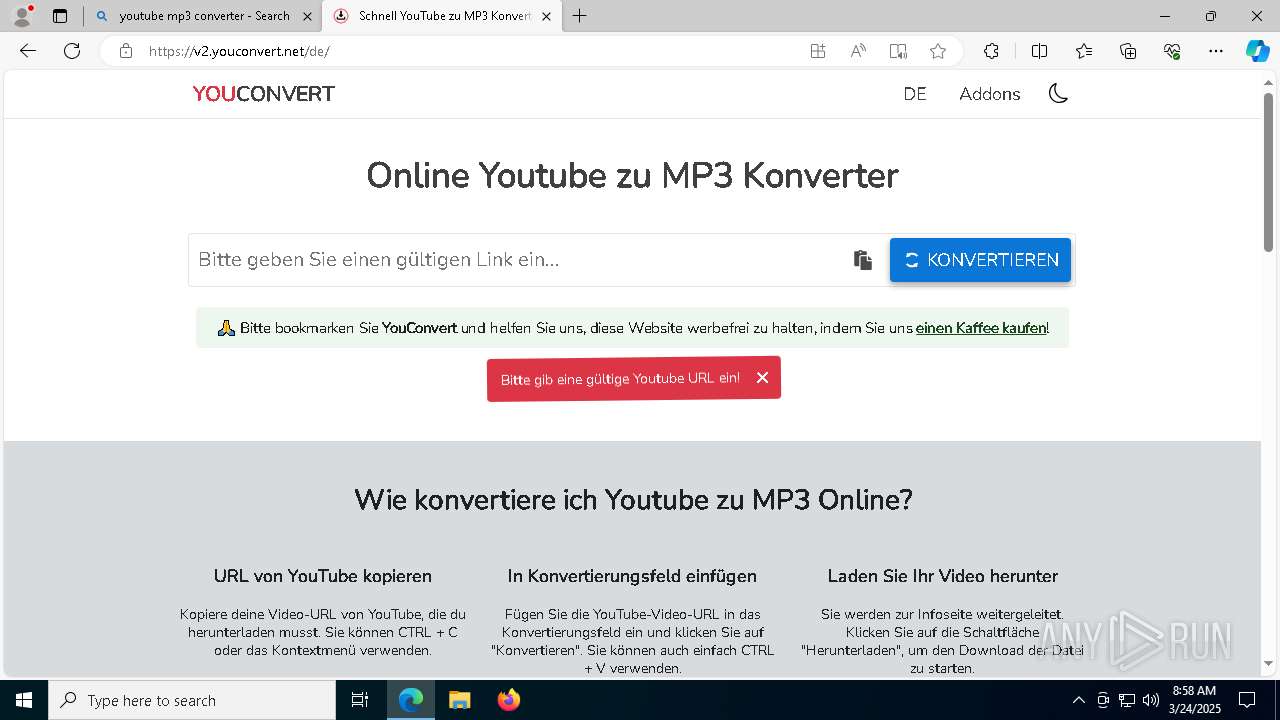Viewport: 1280px width, 720px height.
Task: Open File Explorer from taskbar
Action: [x=459, y=700]
